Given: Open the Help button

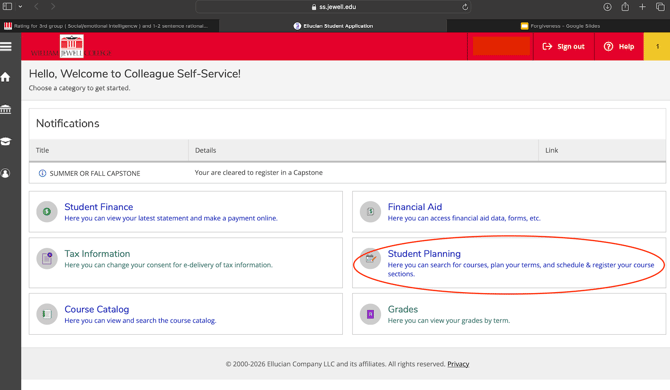Looking at the screenshot, I should tap(619, 47).
